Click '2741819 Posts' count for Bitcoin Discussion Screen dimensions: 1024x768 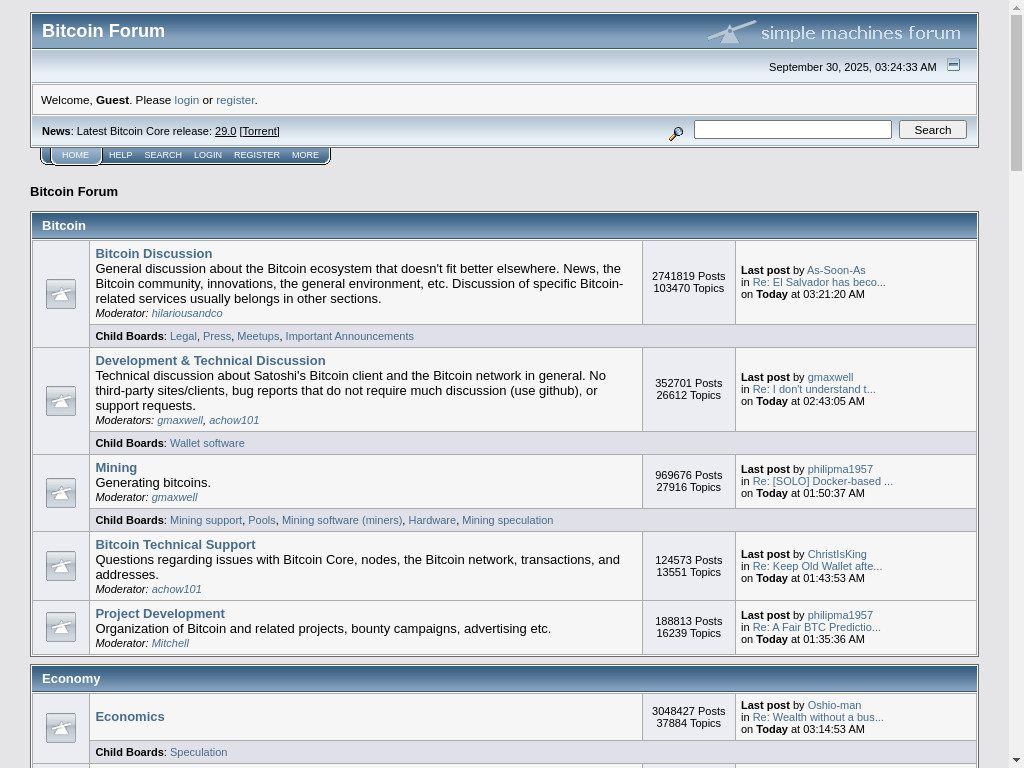pos(688,276)
